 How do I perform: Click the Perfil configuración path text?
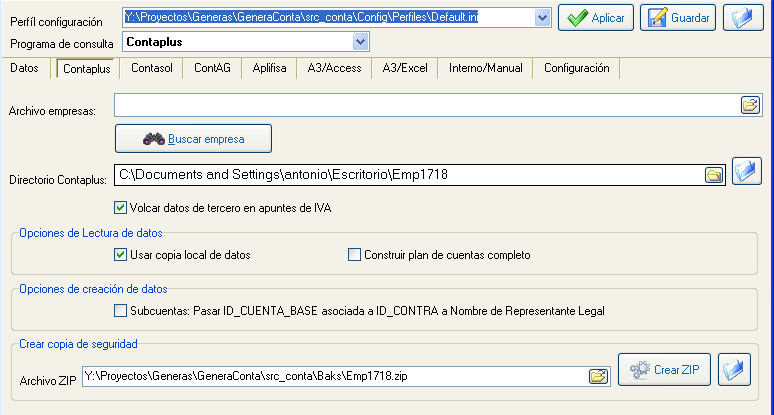tap(301, 17)
